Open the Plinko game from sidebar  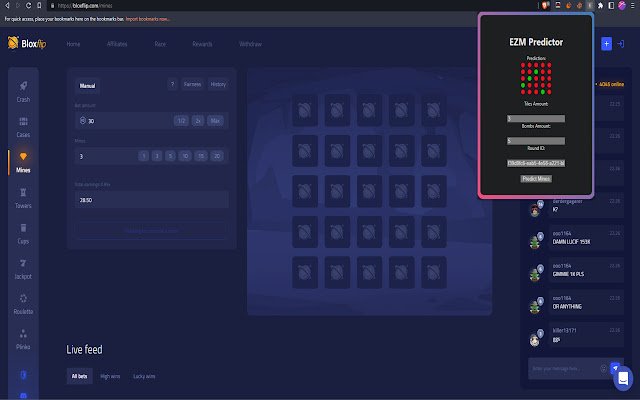pyautogui.click(x=23, y=339)
